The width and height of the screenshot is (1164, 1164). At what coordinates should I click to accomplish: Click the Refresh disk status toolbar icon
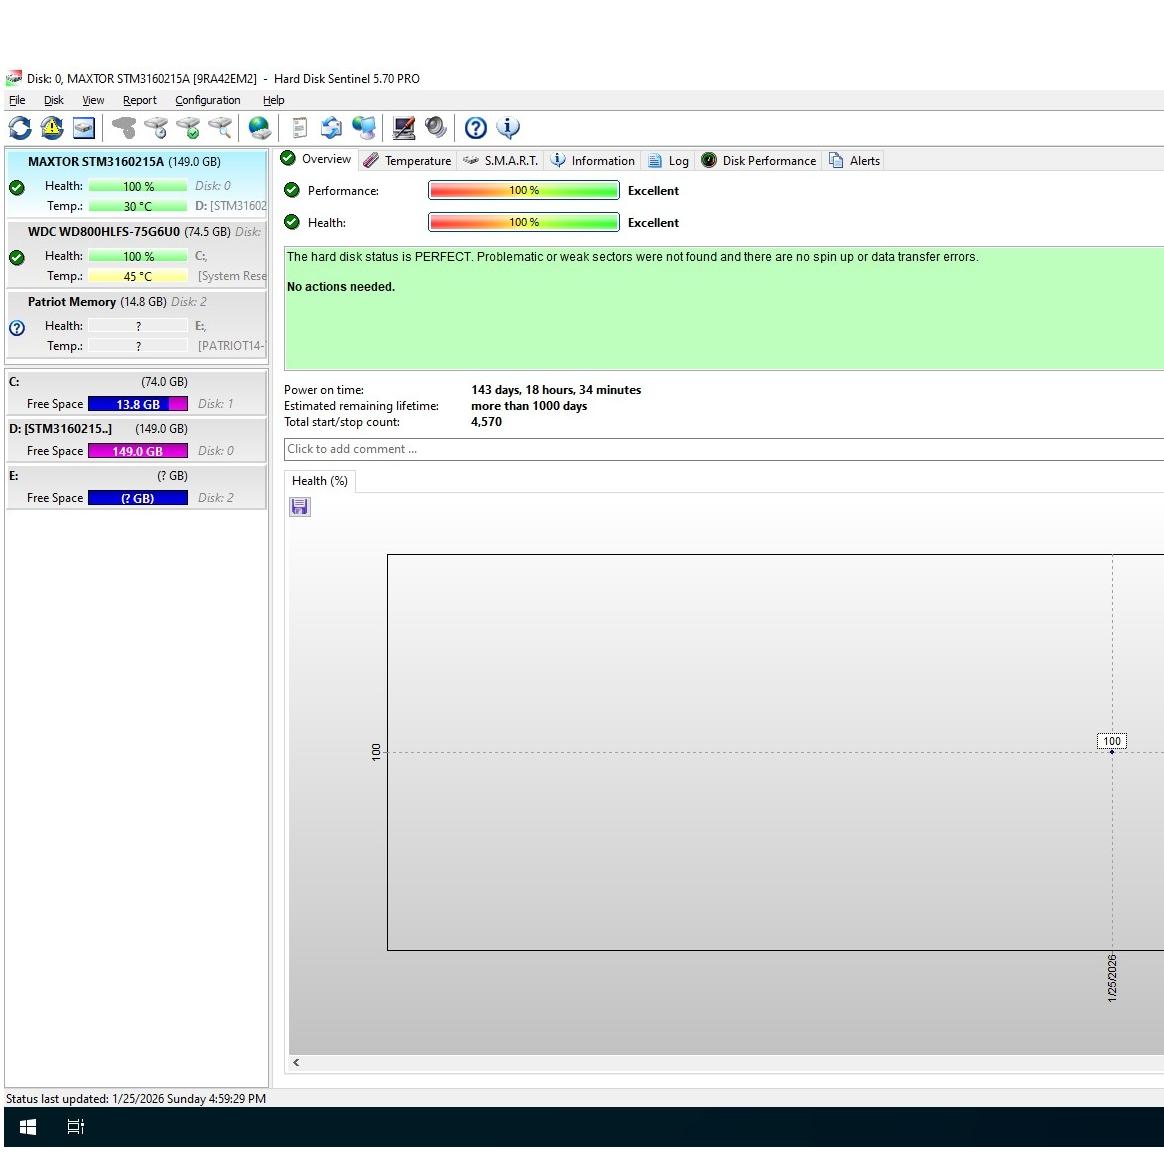point(20,128)
